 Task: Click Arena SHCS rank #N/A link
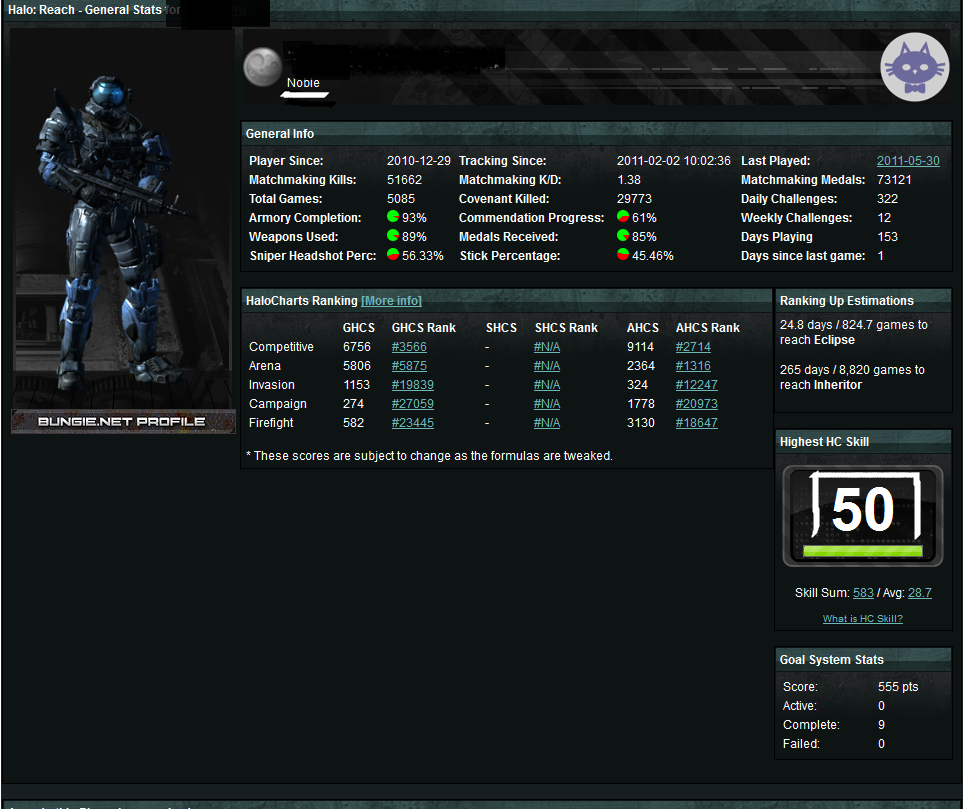(x=547, y=365)
